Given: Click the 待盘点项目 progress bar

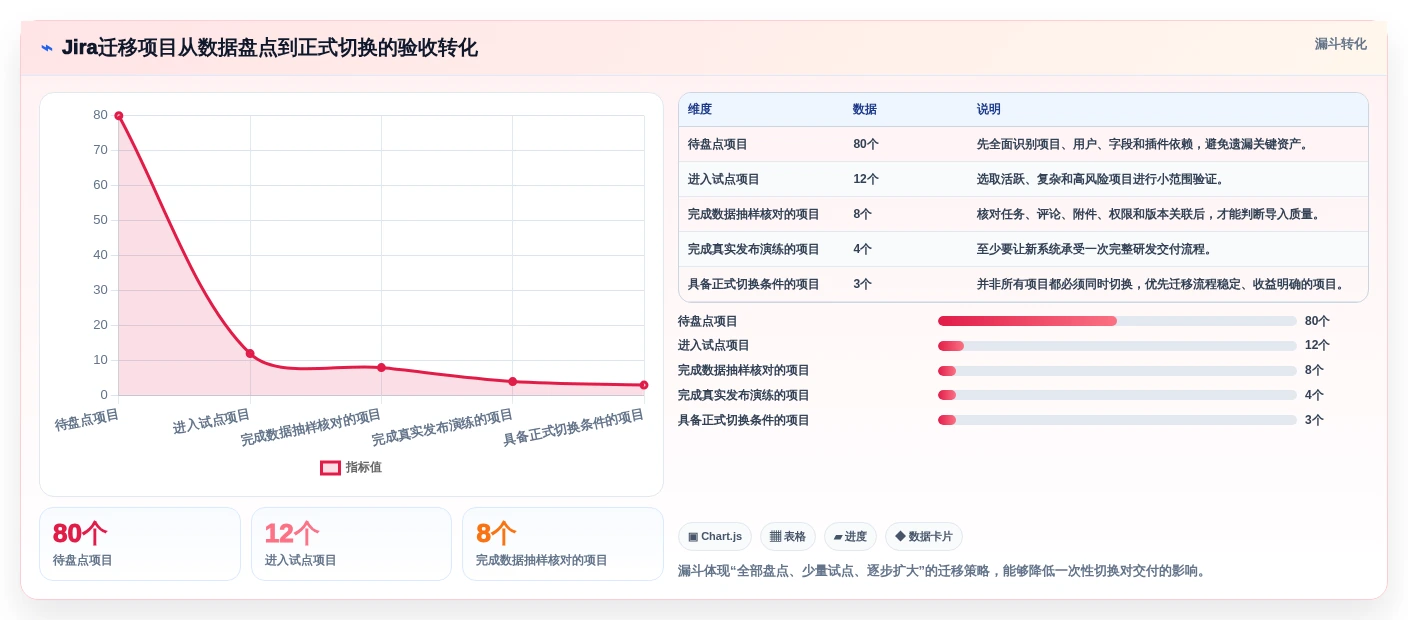Looking at the screenshot, I should (1117, 321).
